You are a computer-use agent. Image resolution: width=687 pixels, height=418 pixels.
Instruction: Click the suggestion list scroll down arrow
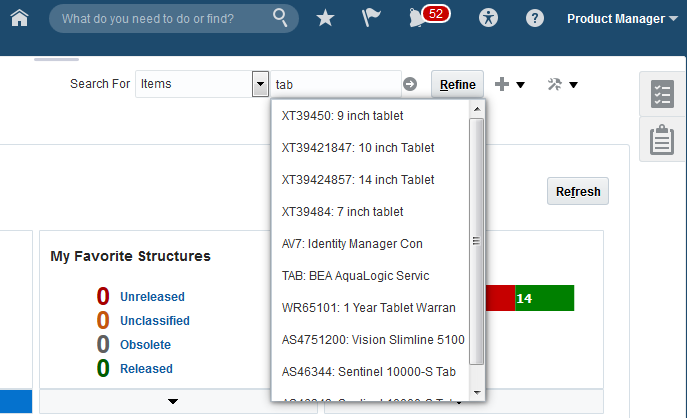(477, 392)
